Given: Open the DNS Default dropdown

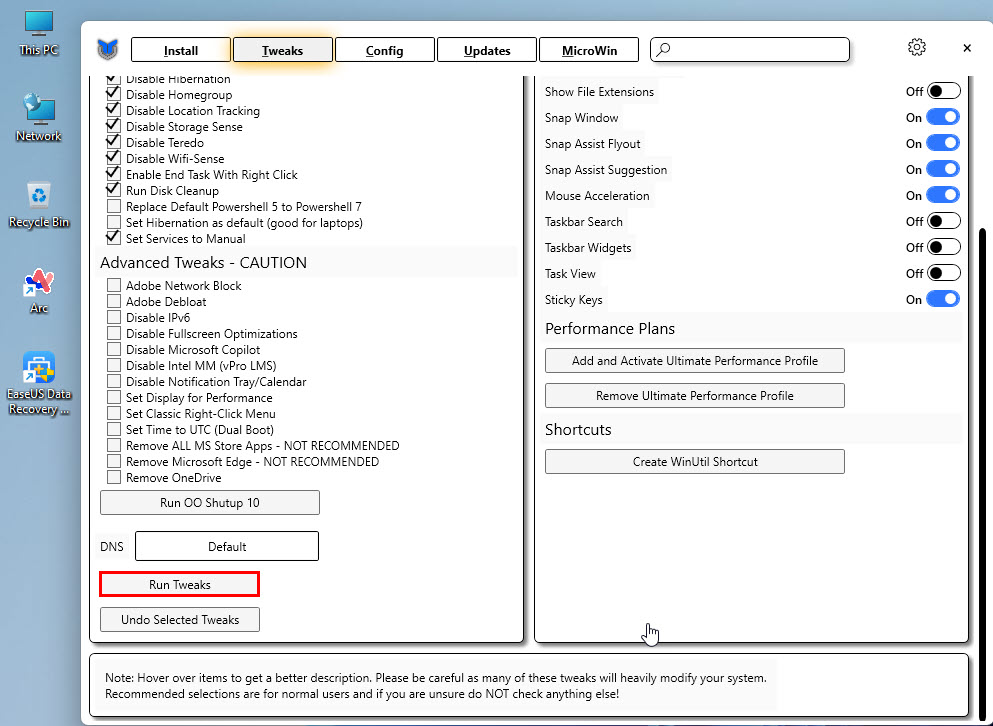Looking at the screenshot, I should tap(227, 546).
